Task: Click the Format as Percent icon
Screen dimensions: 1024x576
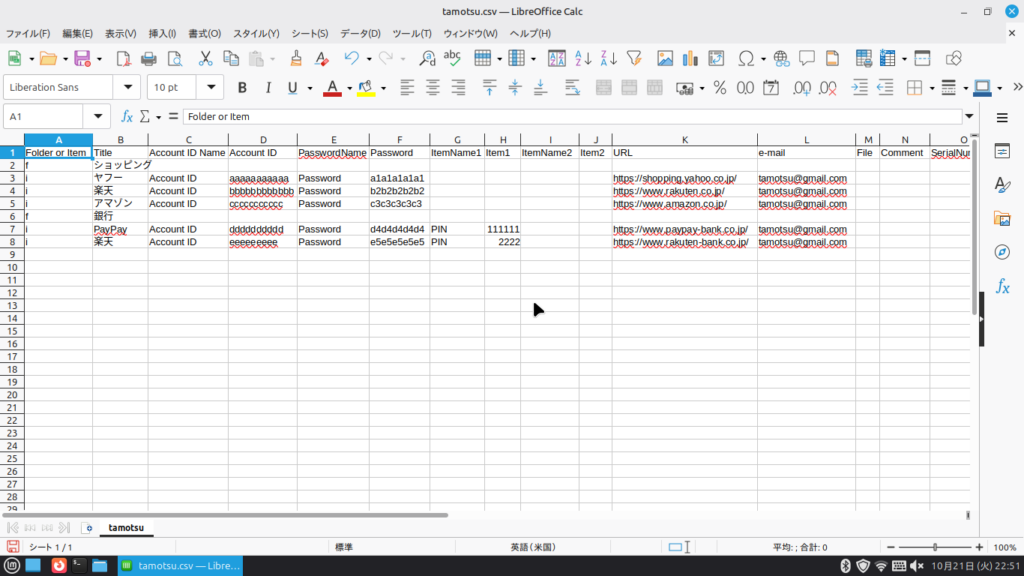Action: [x=719, y=88]
